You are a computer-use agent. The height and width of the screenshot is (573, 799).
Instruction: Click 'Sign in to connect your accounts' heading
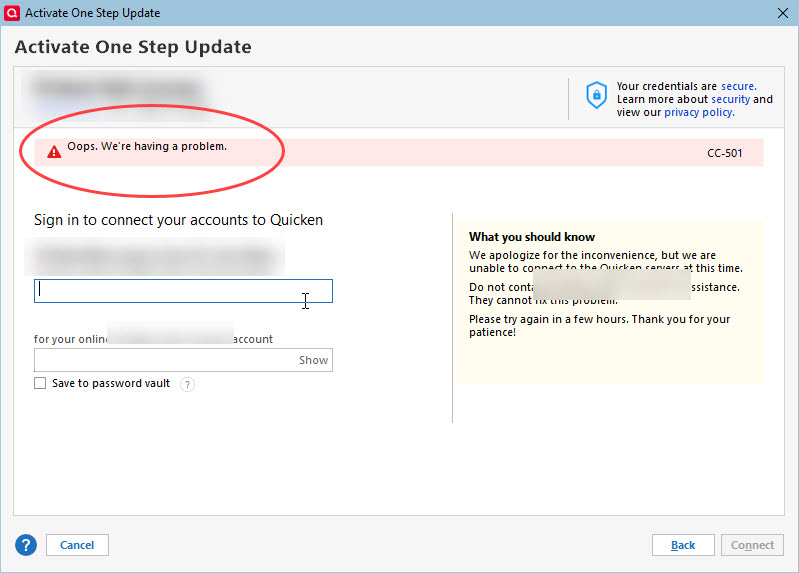pos(178,220)
